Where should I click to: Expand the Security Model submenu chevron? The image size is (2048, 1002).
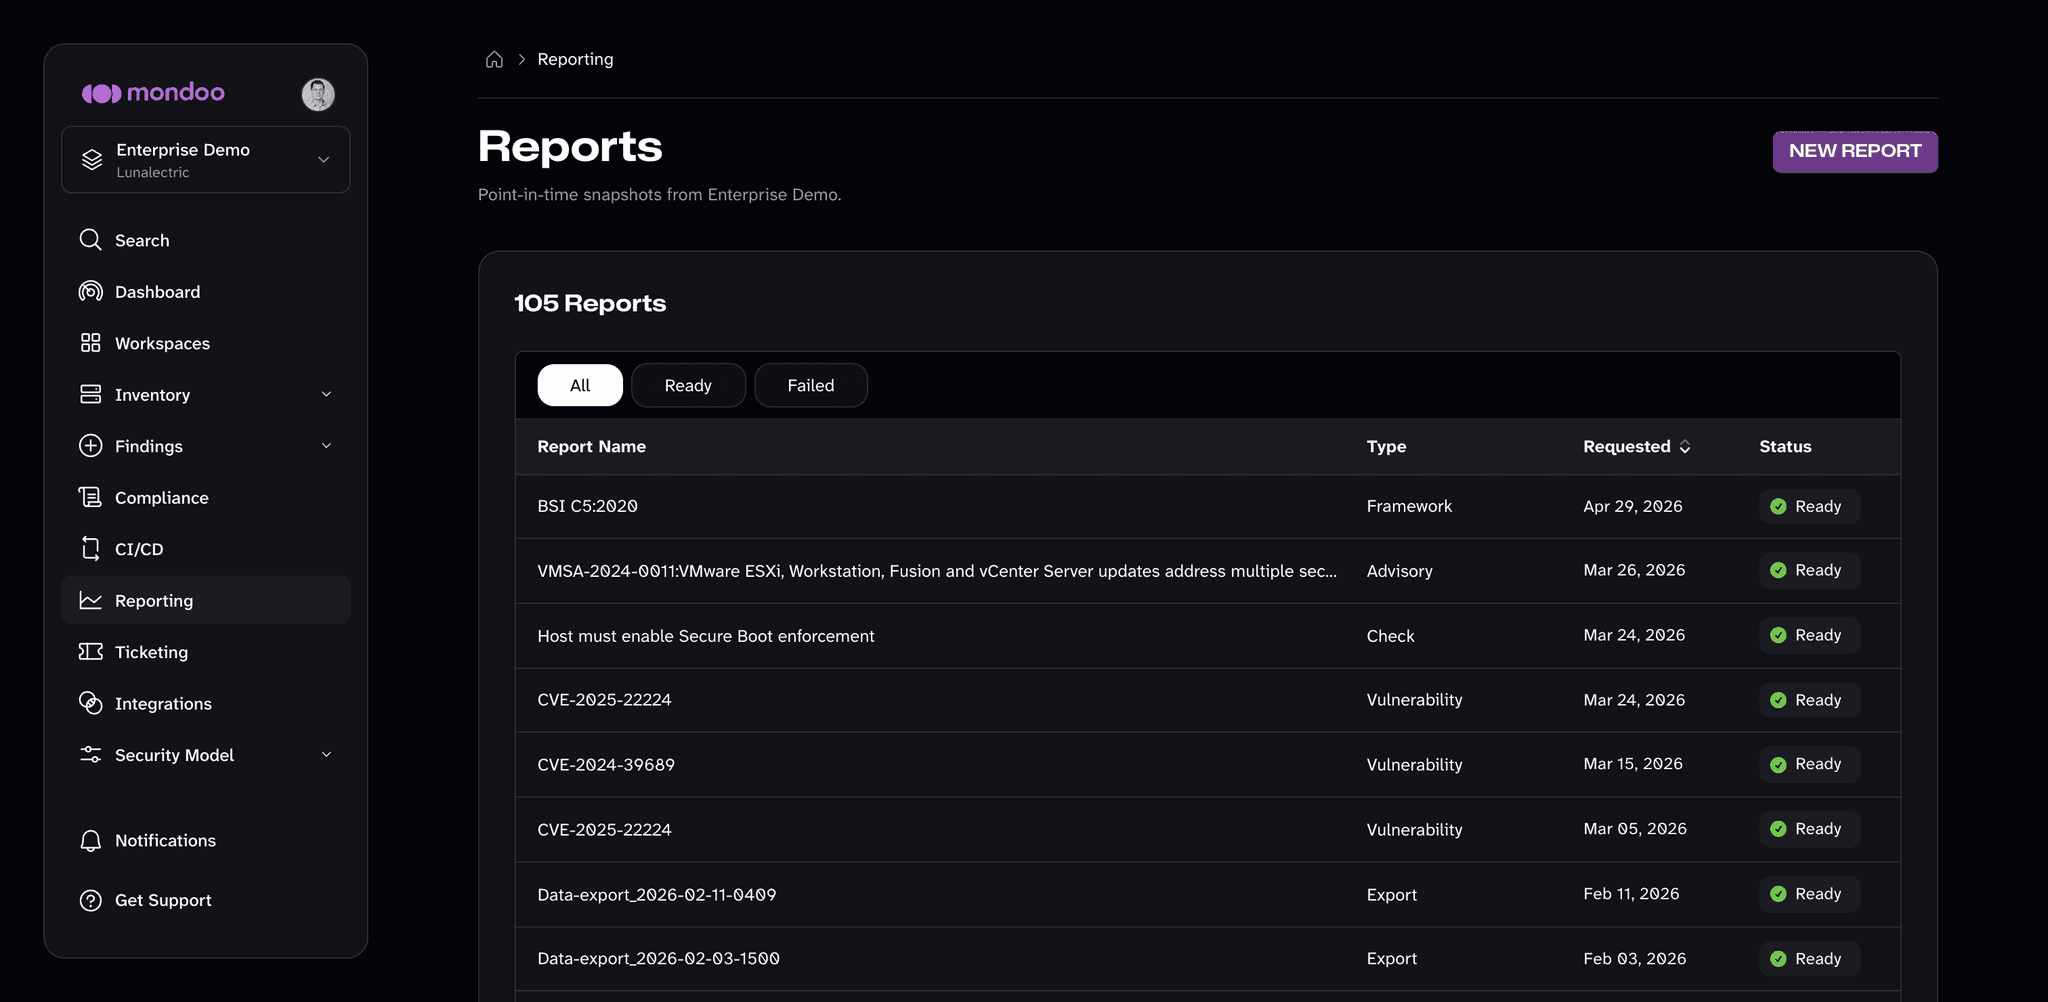click(326, 755)
